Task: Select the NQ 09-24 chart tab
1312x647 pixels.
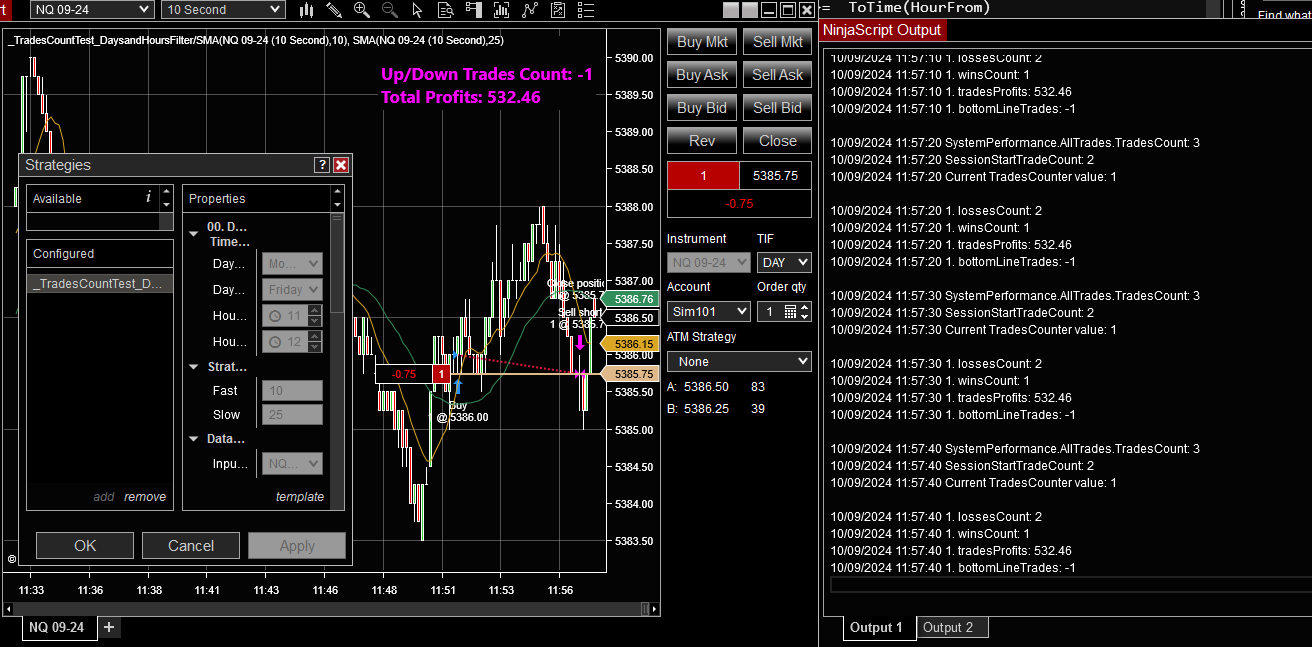Action: coord(57,627)
